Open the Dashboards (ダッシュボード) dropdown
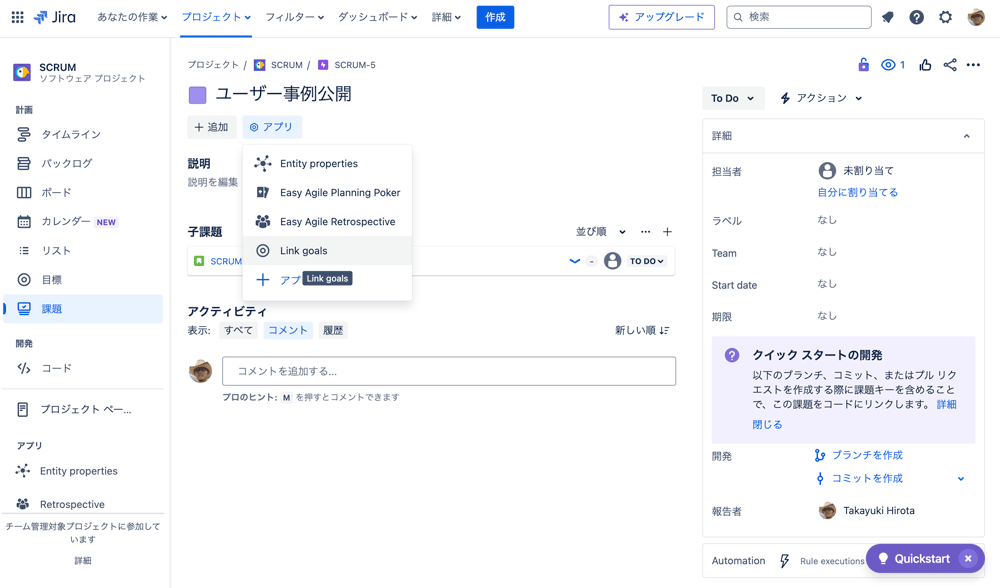Screen dimensions: 1000x588 pyautogui.click(x=378, y=17)
